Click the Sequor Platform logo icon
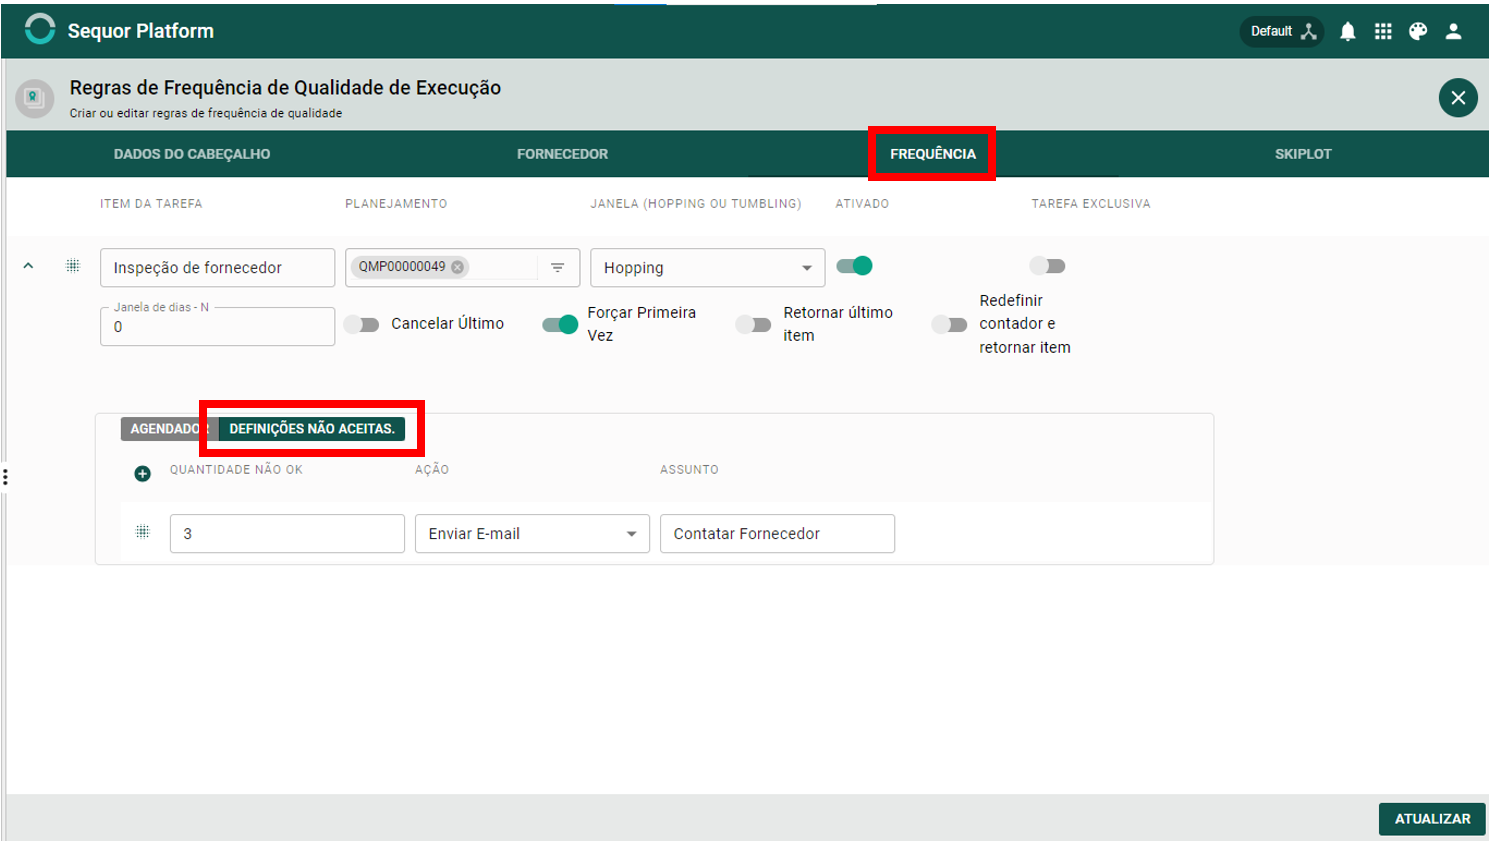 pyautogui.click(x=40, y=29)
